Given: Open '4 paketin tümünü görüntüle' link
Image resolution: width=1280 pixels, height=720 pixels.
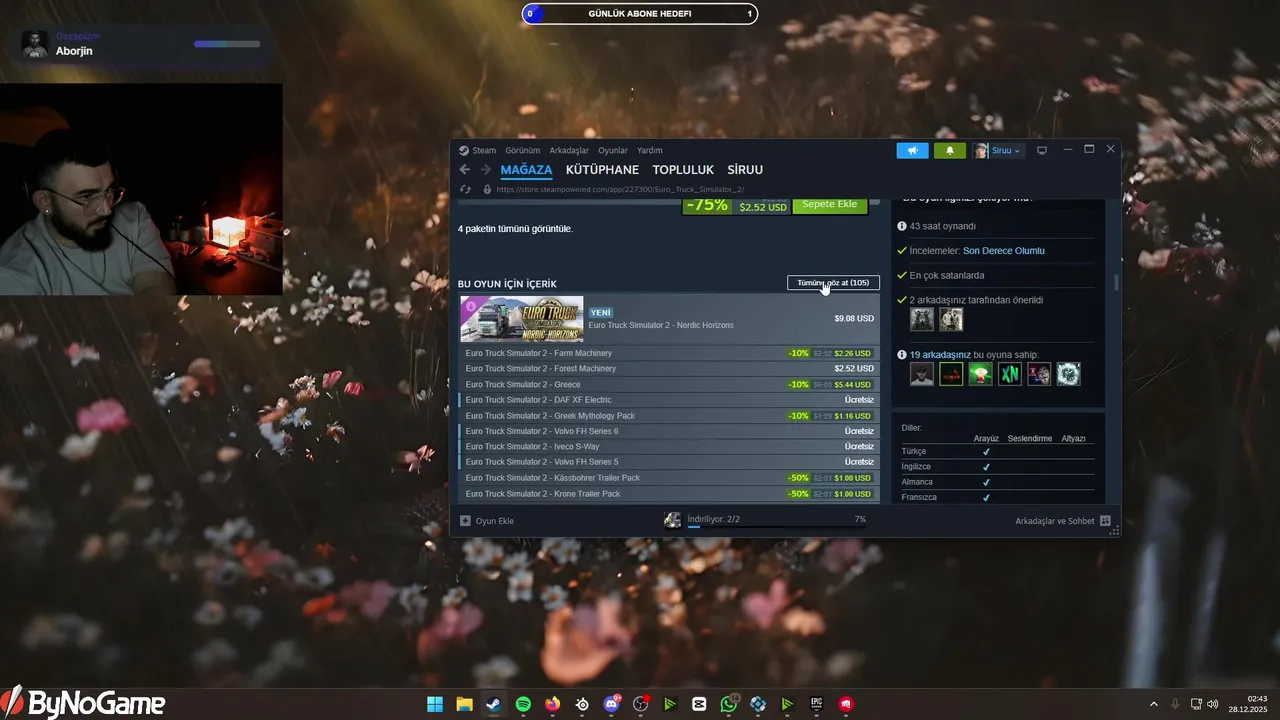Looking at the screenshot, I should tap(515, 229).
